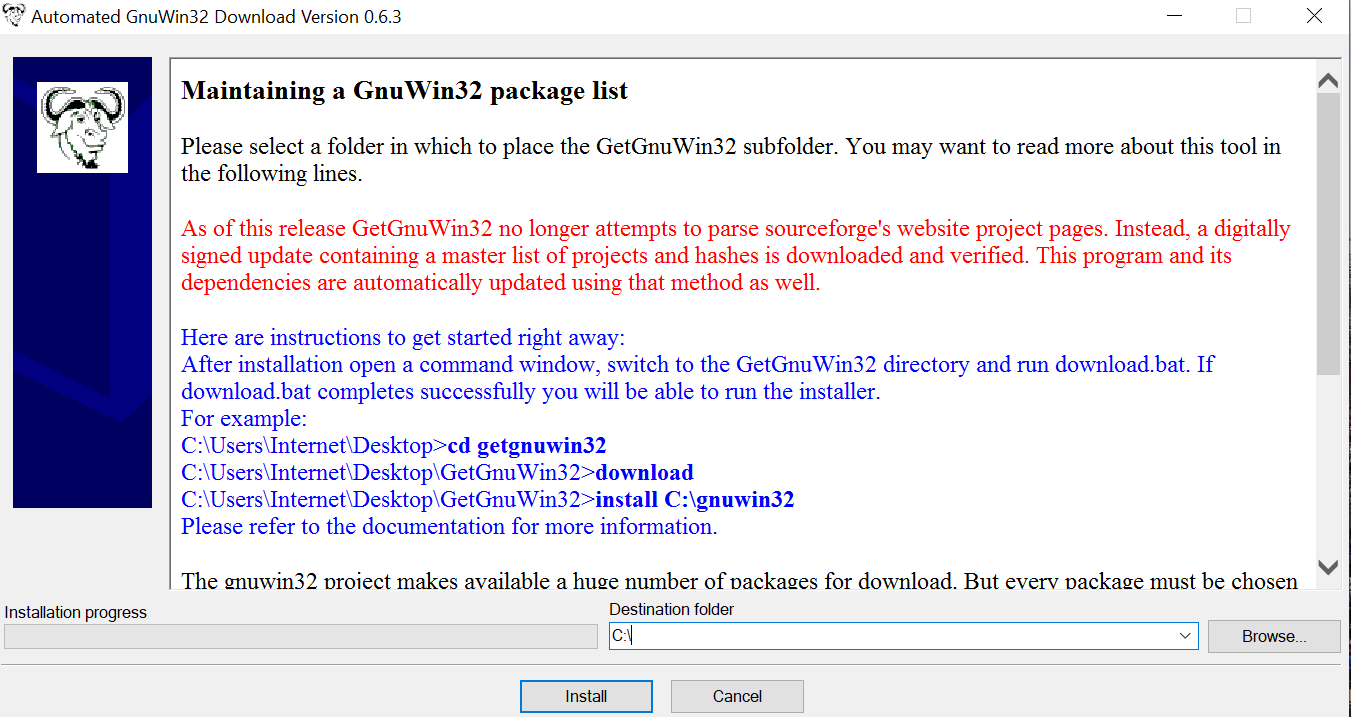The image size is (1351, 717).
Task: Open the Browse... folder dialog
Action: 1273,636
